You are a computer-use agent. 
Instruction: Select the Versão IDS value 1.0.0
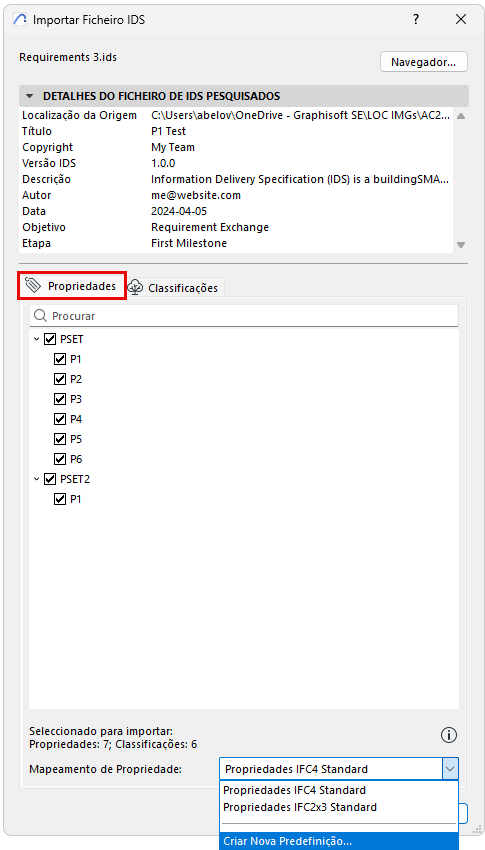(x=163, y=163)
